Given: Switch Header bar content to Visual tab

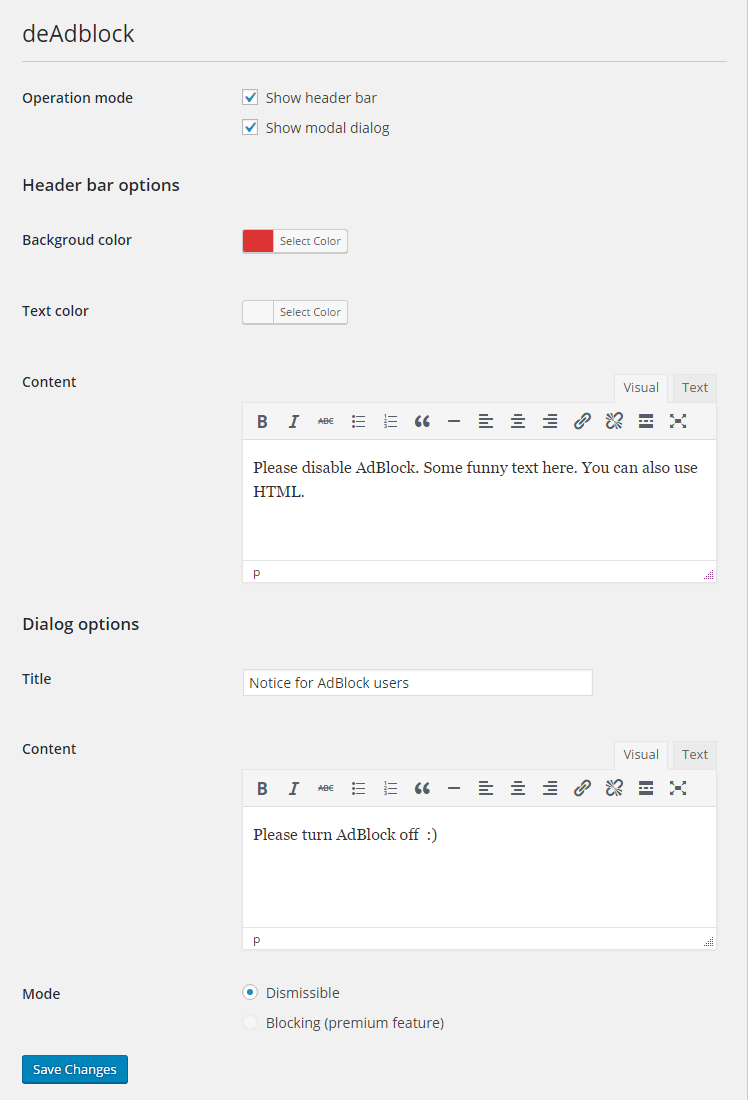Looking at the screenshot, I should 641,388.
